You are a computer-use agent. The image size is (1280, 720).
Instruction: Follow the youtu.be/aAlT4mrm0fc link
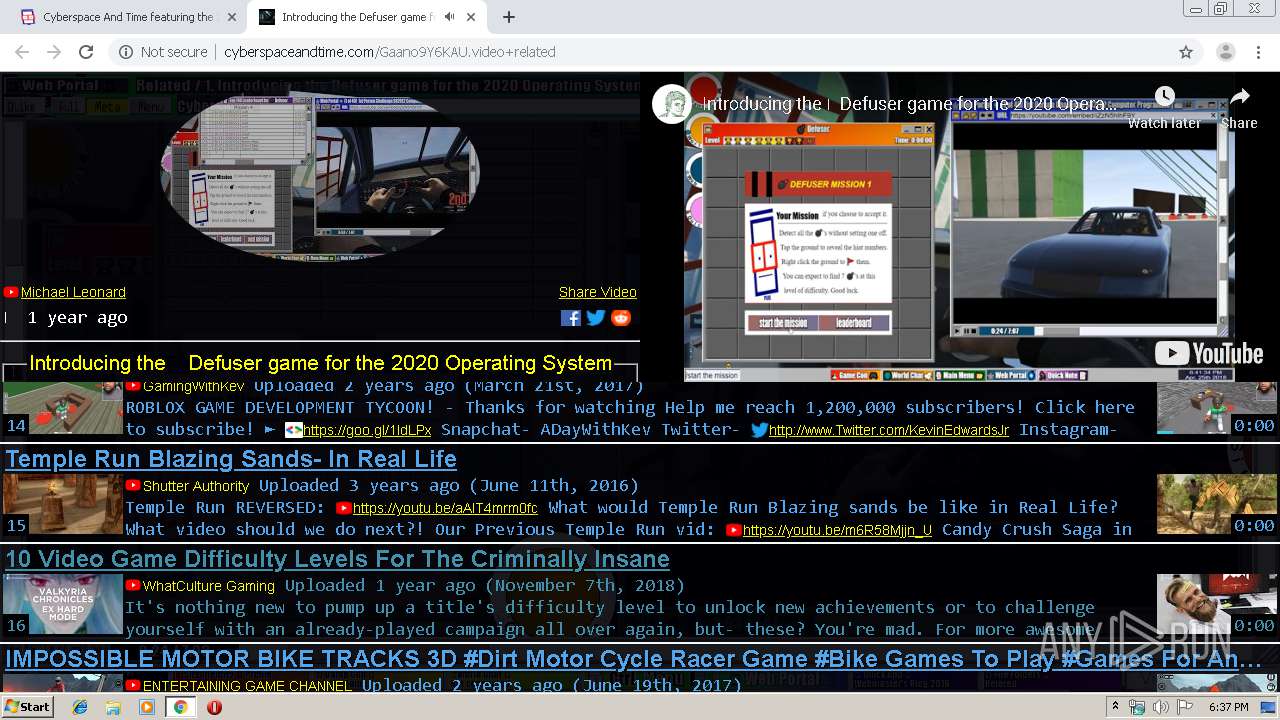(x=445, y=508)
